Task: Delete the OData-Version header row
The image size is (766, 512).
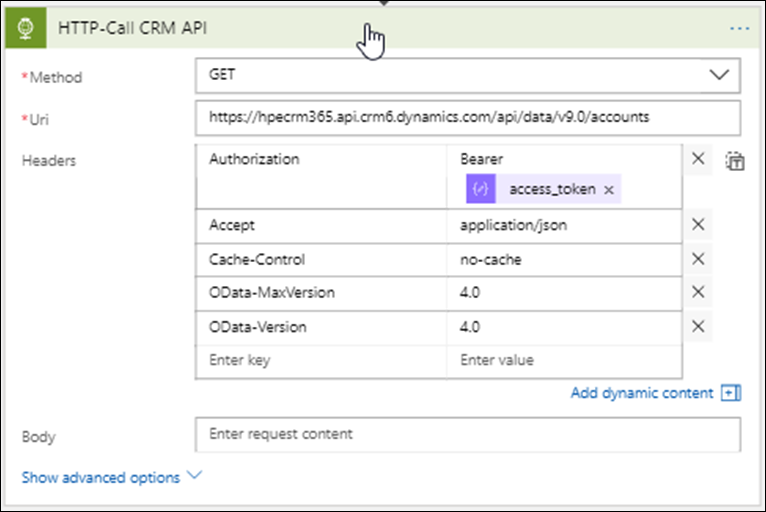Action: coord(698,326)
